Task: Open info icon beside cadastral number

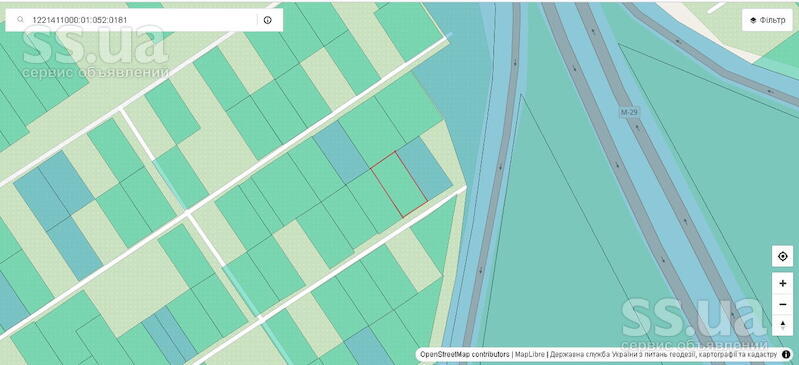Action: pos(268,20)
